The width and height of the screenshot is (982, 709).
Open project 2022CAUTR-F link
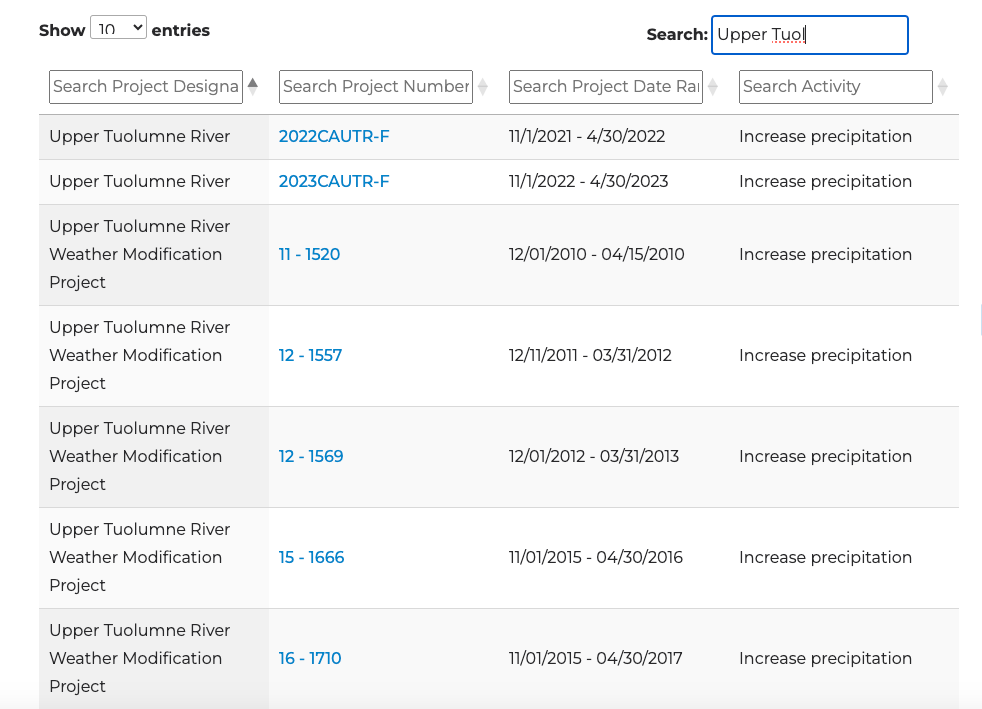coord(334,137)
